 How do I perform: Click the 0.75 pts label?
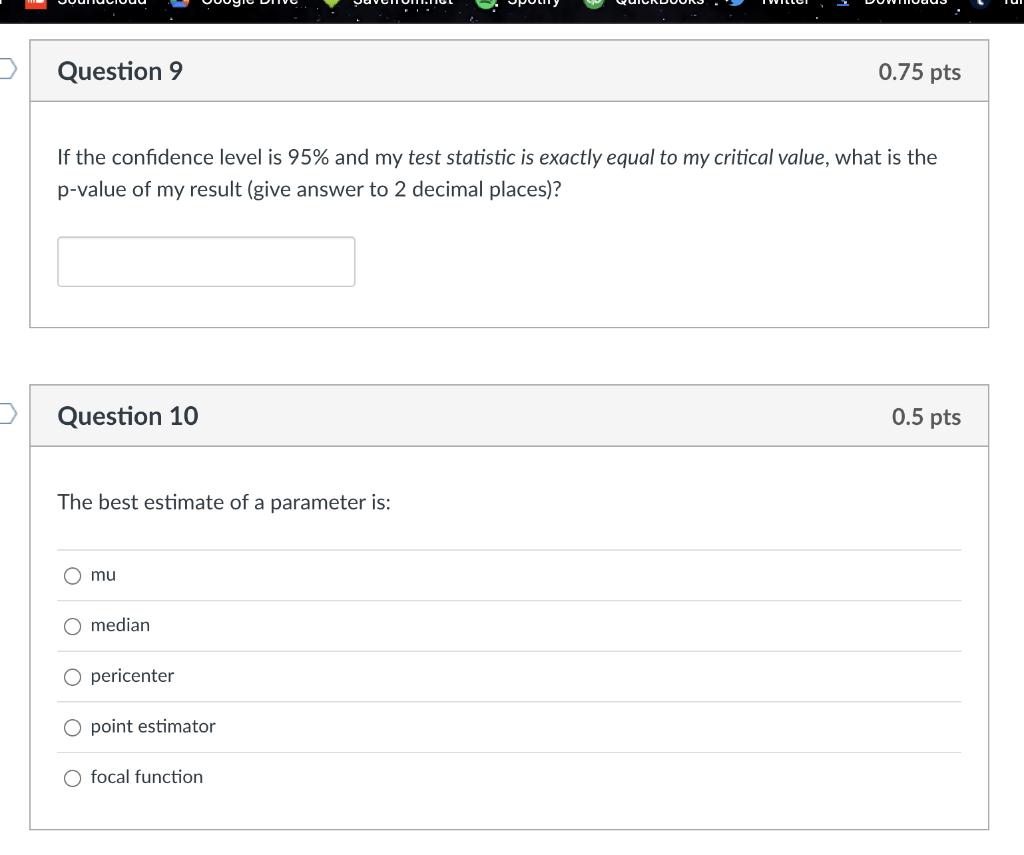919,72
